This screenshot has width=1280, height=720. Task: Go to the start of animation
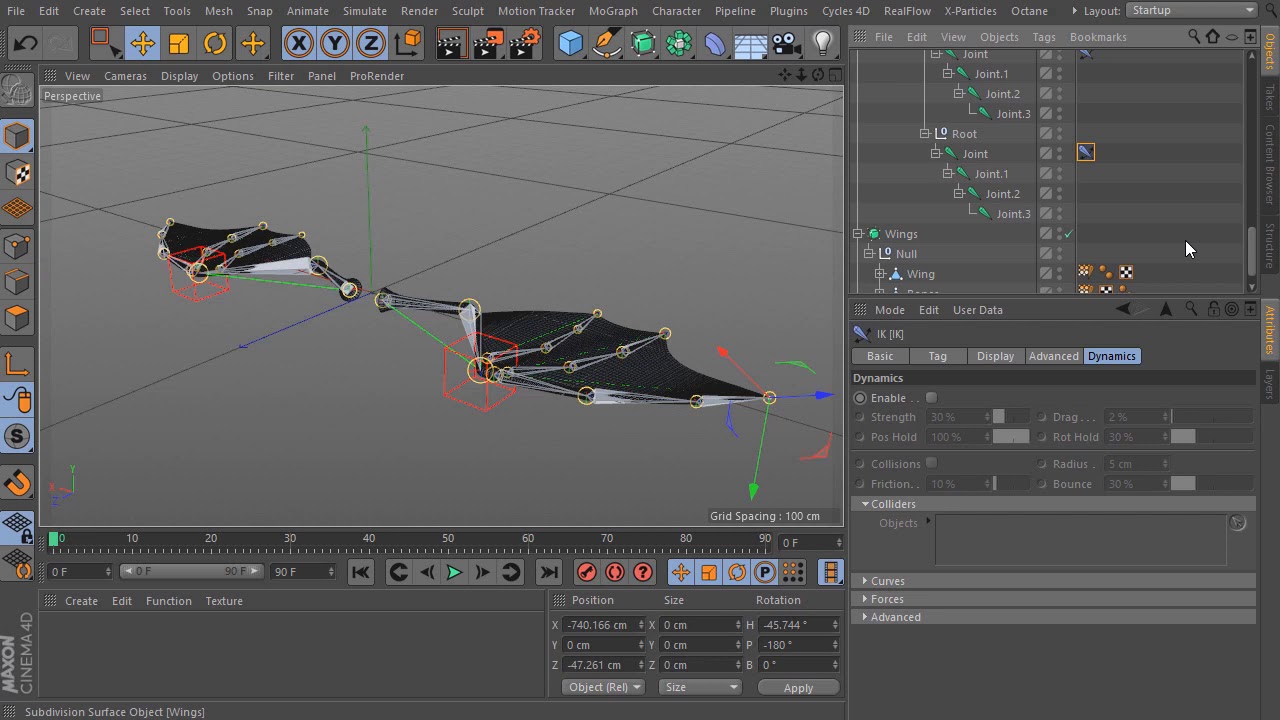coord(360,572)
